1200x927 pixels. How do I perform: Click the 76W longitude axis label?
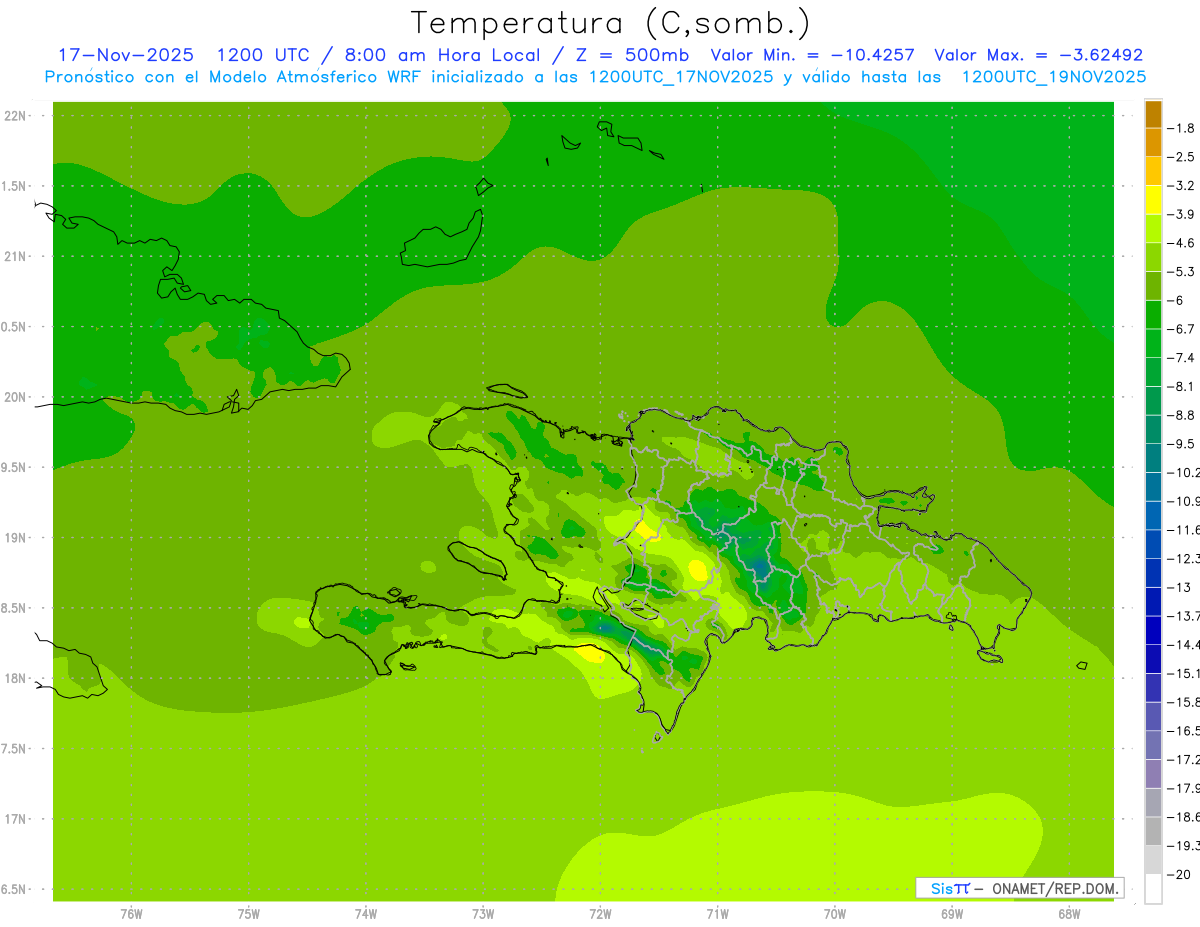[x=131, y=914]
